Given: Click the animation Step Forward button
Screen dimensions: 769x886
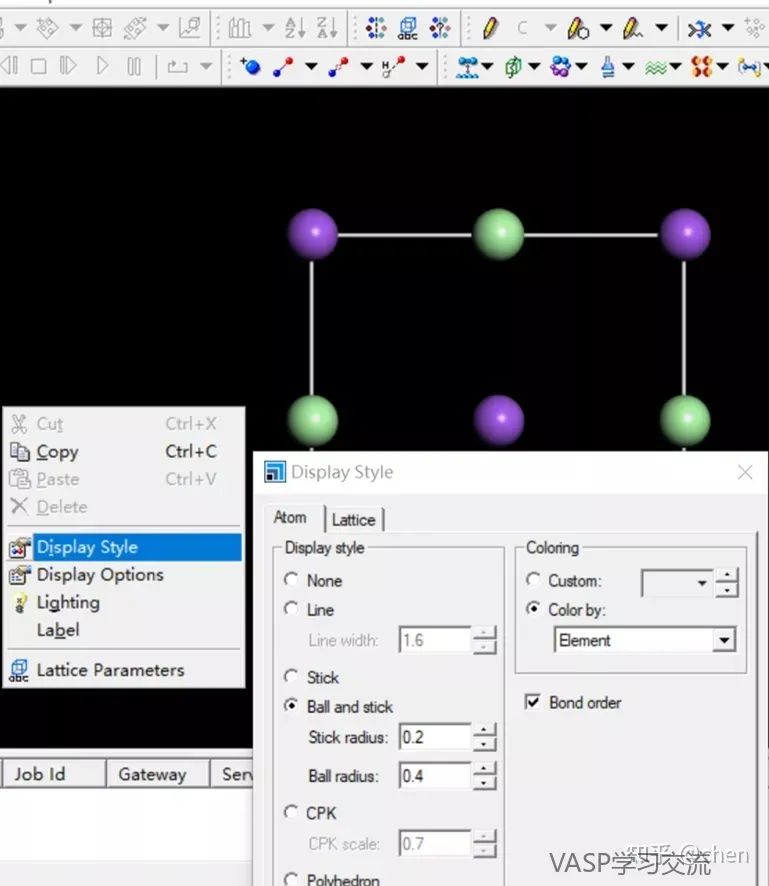Looking at the screenshot, I should (68, 66).
